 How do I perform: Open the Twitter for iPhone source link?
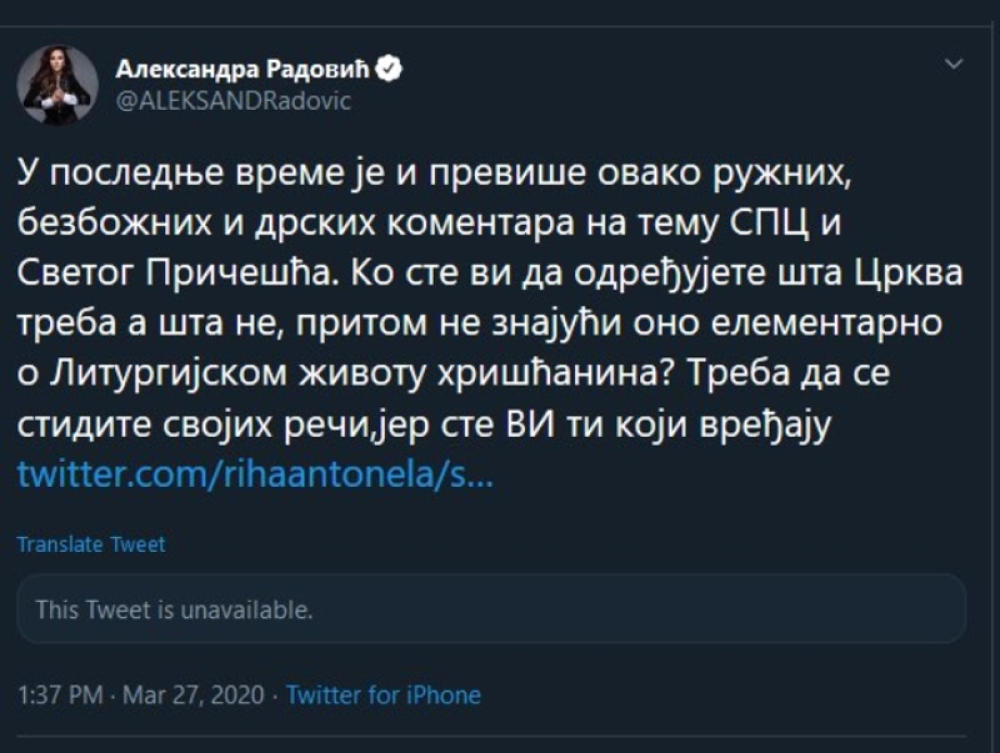click(x=383, y=695)
